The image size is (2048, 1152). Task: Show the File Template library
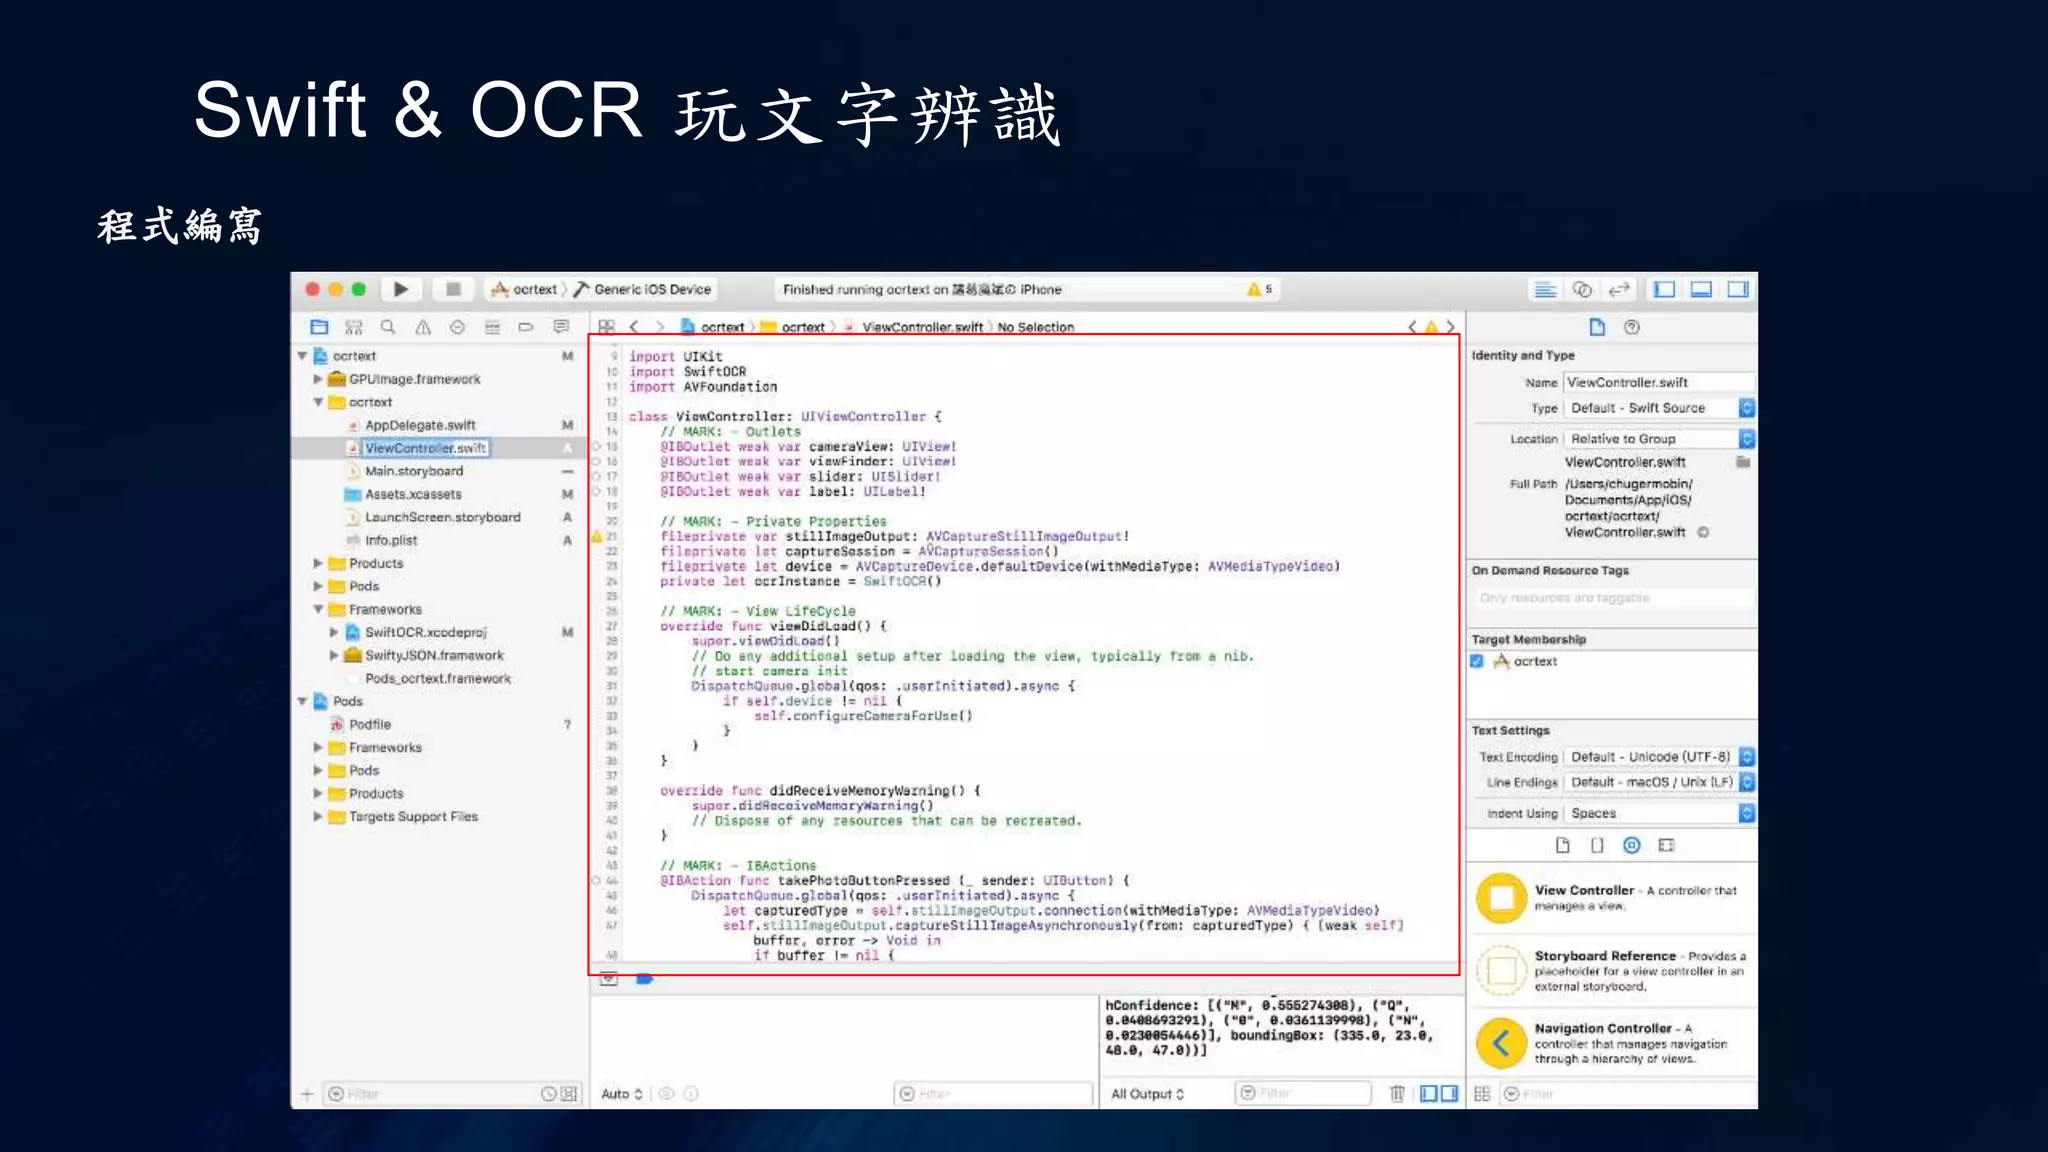point(1562,845)
